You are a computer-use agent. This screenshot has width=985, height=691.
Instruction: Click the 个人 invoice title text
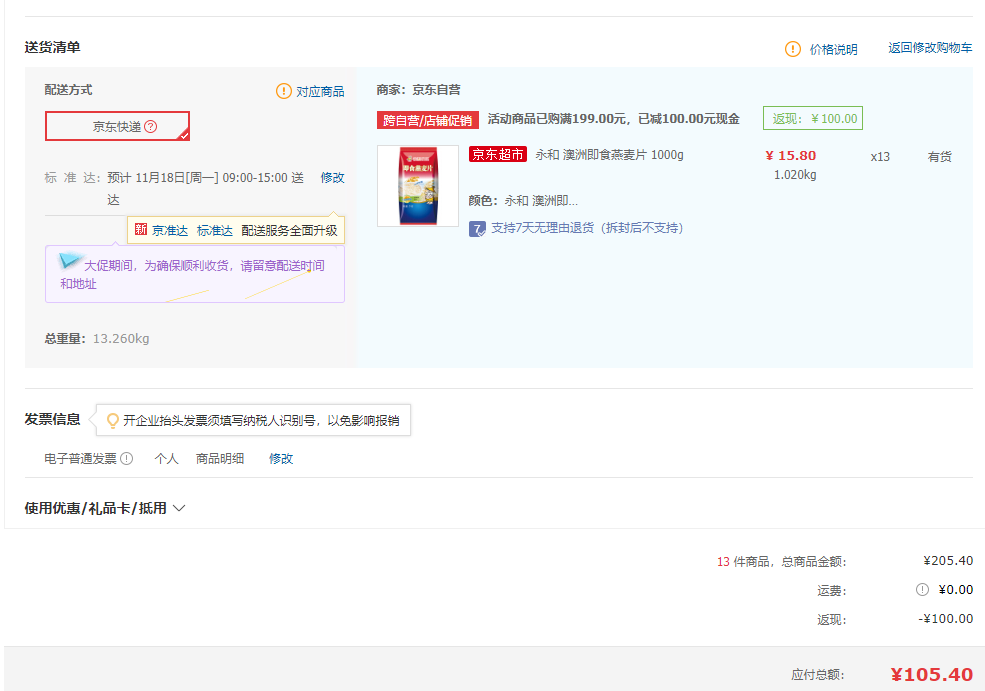pos(166,459)
